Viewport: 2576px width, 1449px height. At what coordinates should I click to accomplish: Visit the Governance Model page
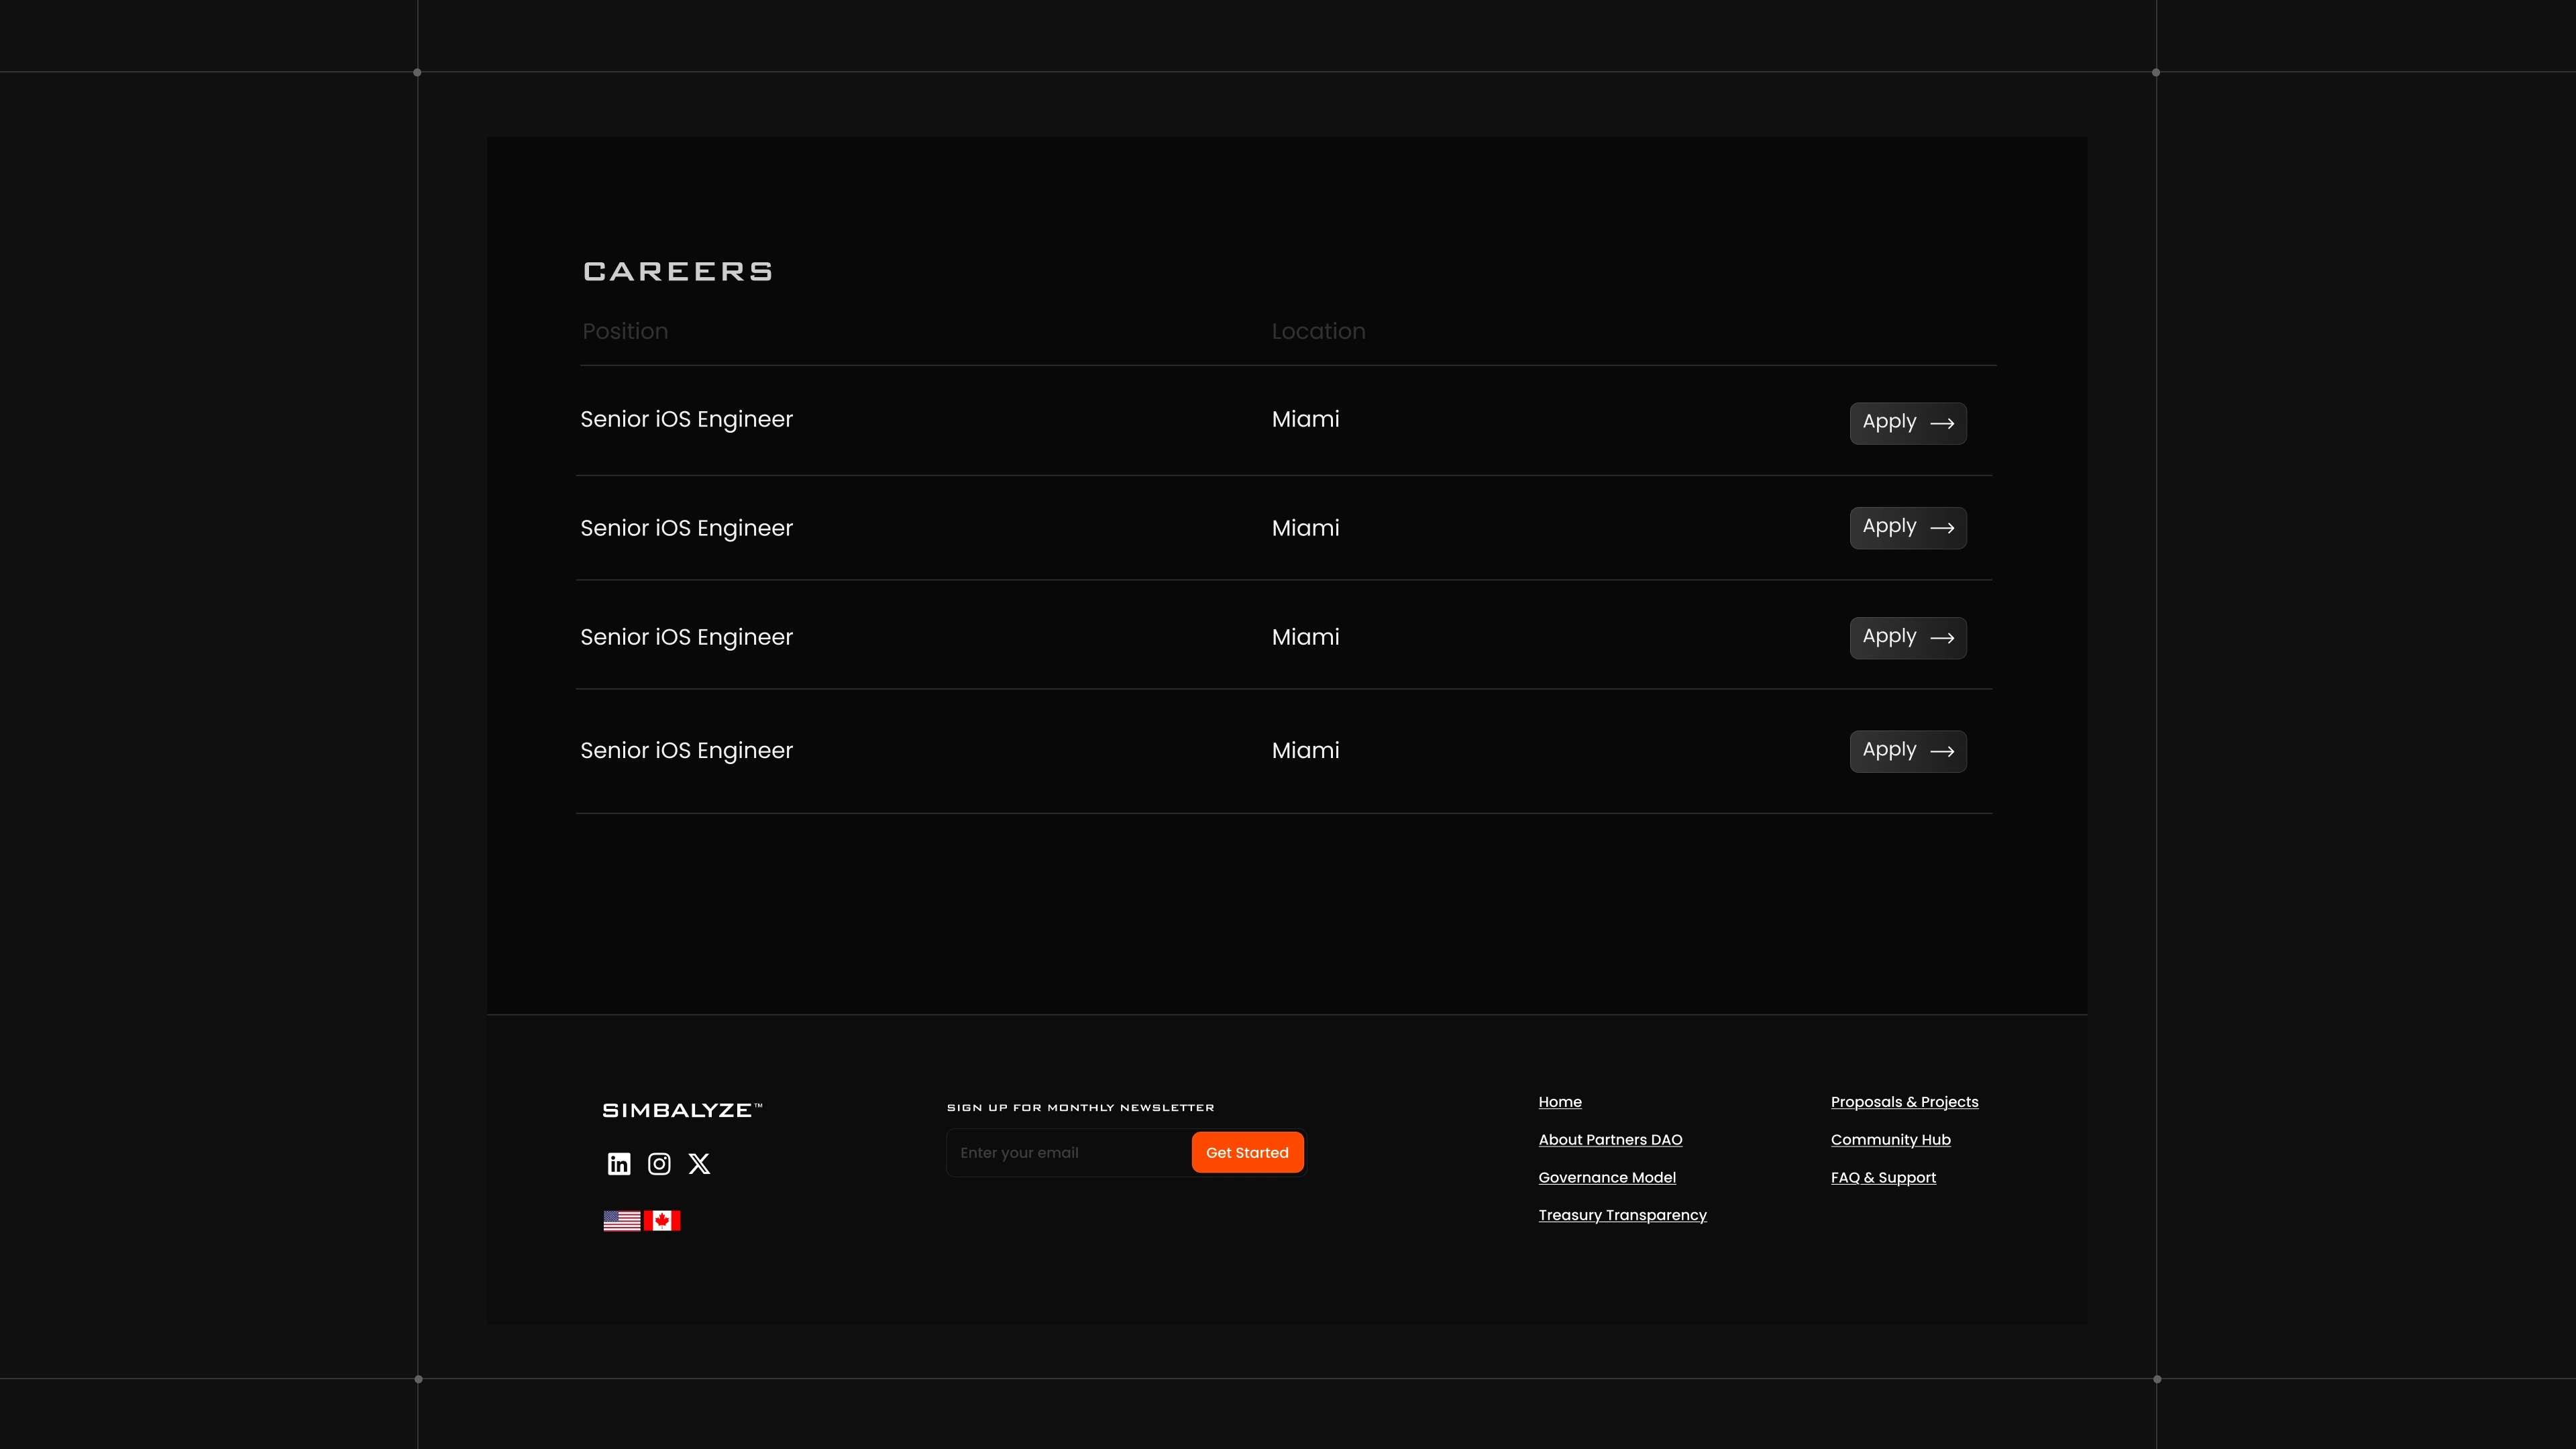pyautogui.click(x=1606, y=1178)
